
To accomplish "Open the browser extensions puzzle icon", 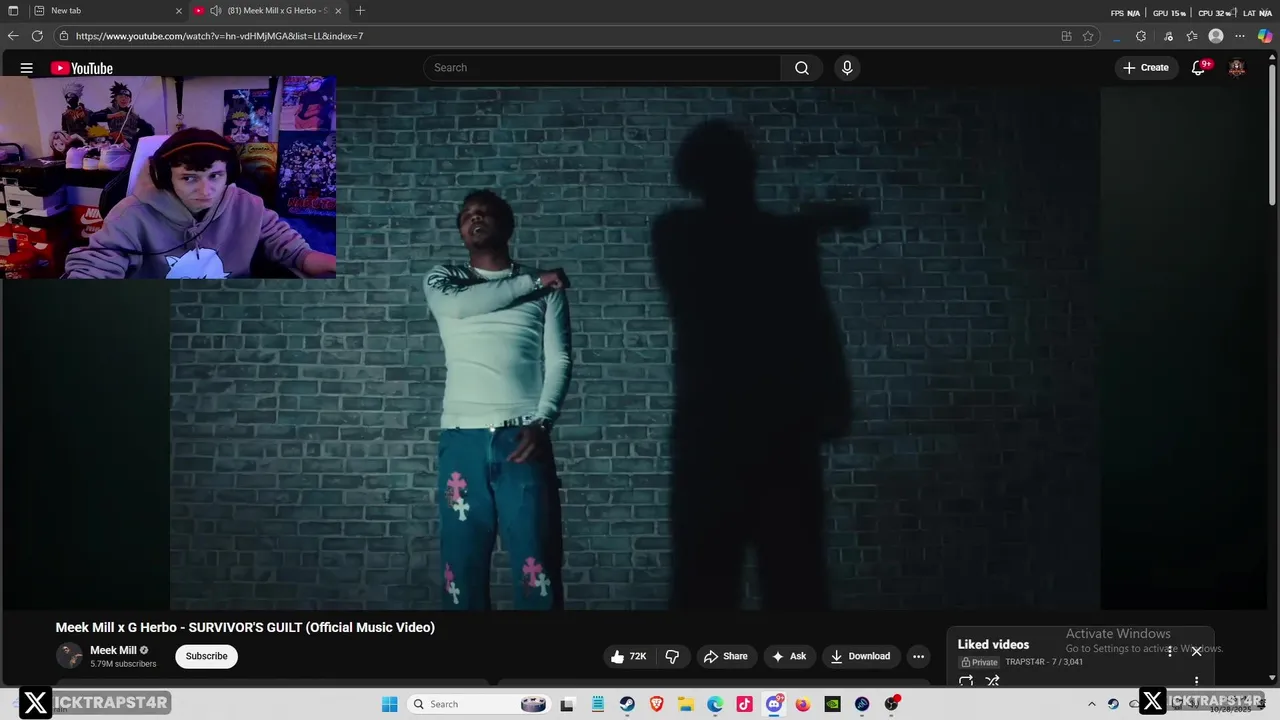I will [x=1141, y=36].
